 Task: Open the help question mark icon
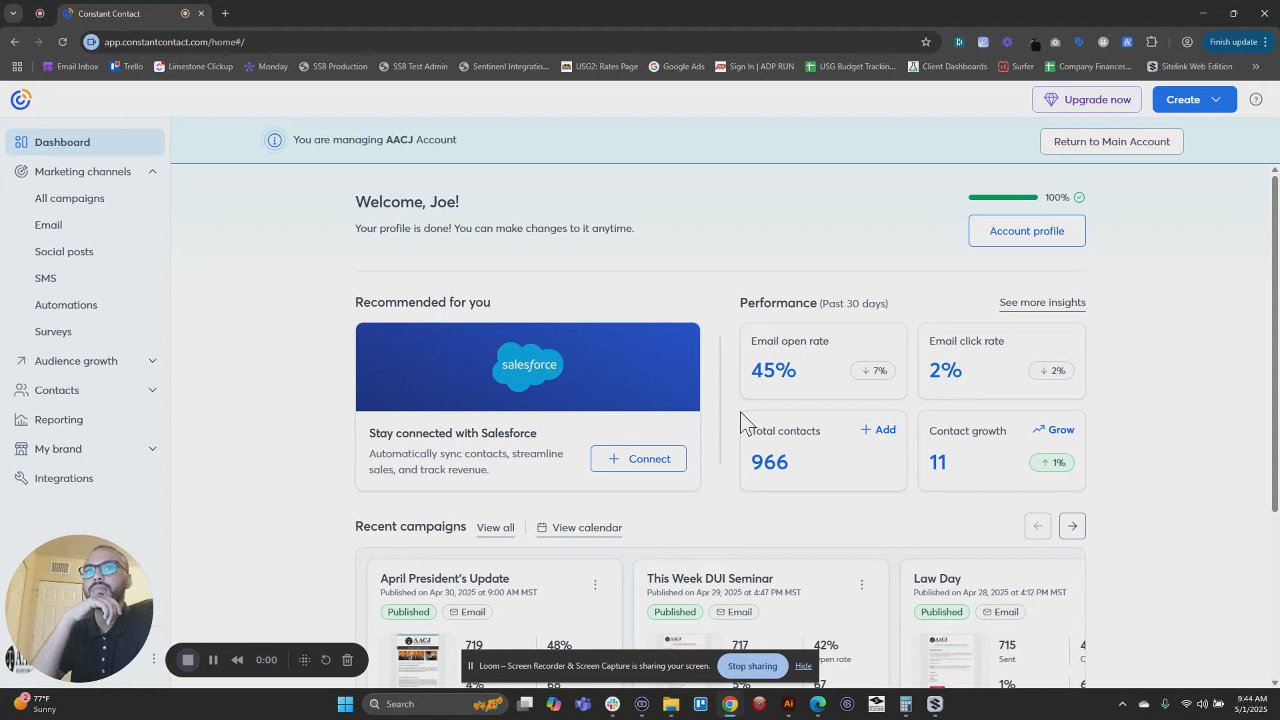[1256, 99]
